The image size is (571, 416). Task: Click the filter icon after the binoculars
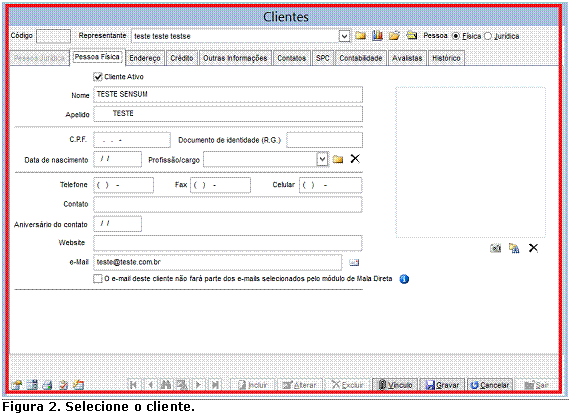point(182,385)
